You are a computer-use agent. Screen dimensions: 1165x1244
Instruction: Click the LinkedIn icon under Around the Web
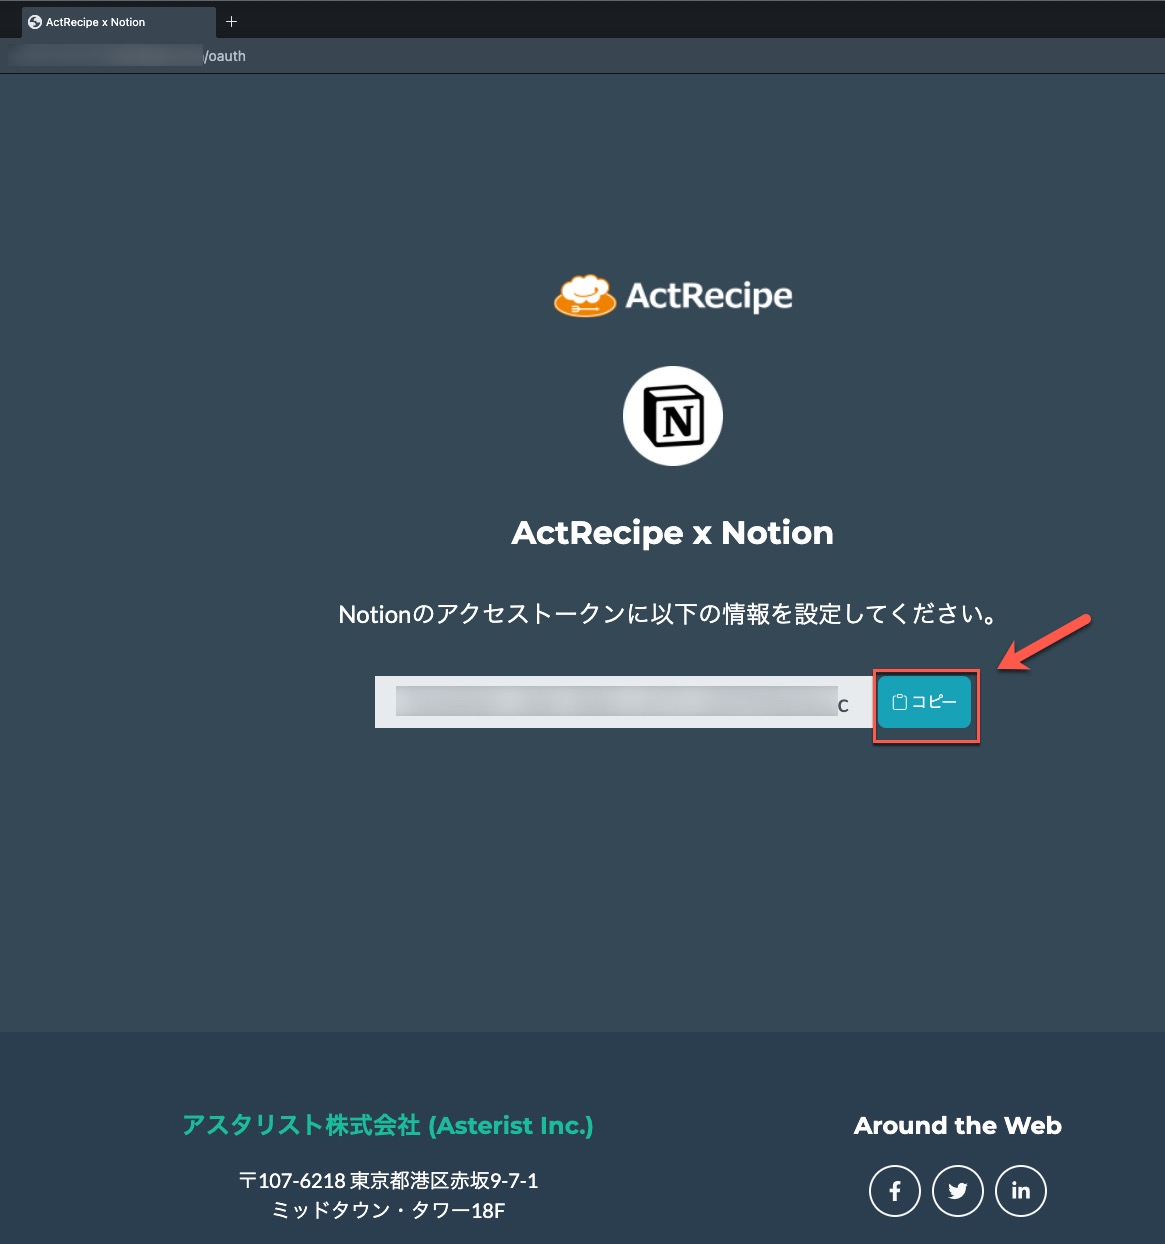click(x=1020, y=1190)
